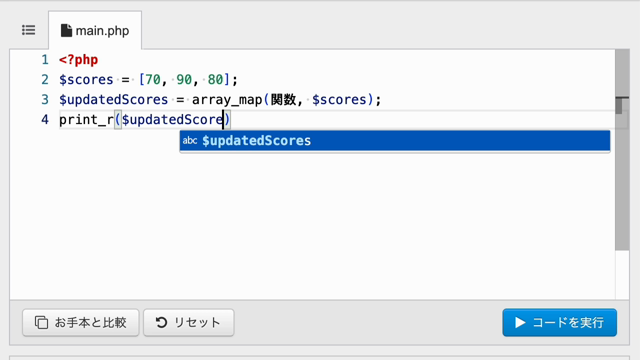Viewport: 640px width, 360px height.
Task: Click line number 2 in gutter
Action: pyautogui.click(x=45, y=80)
